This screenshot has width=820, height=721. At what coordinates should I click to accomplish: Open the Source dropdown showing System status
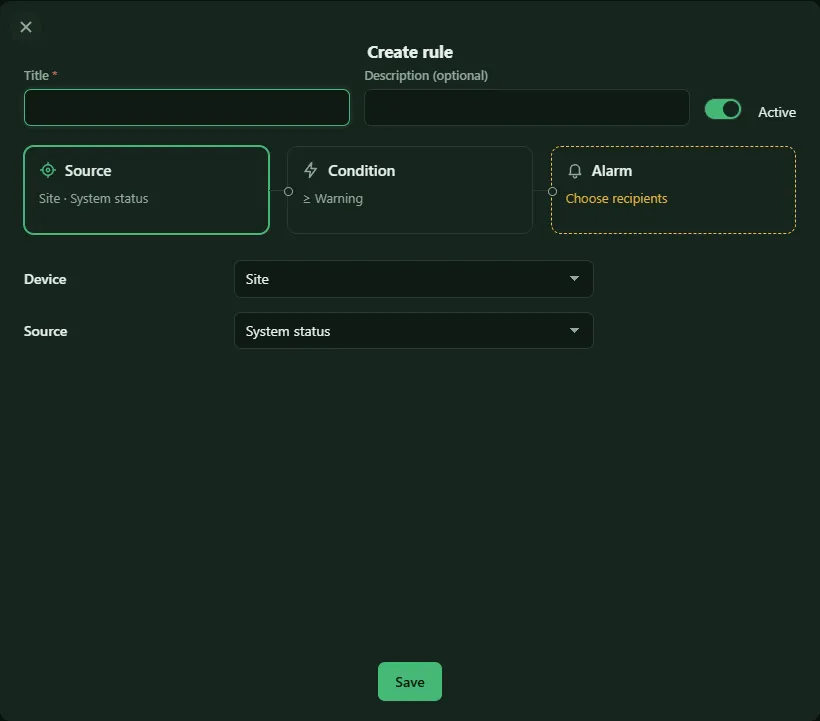[x=414, y=331]
